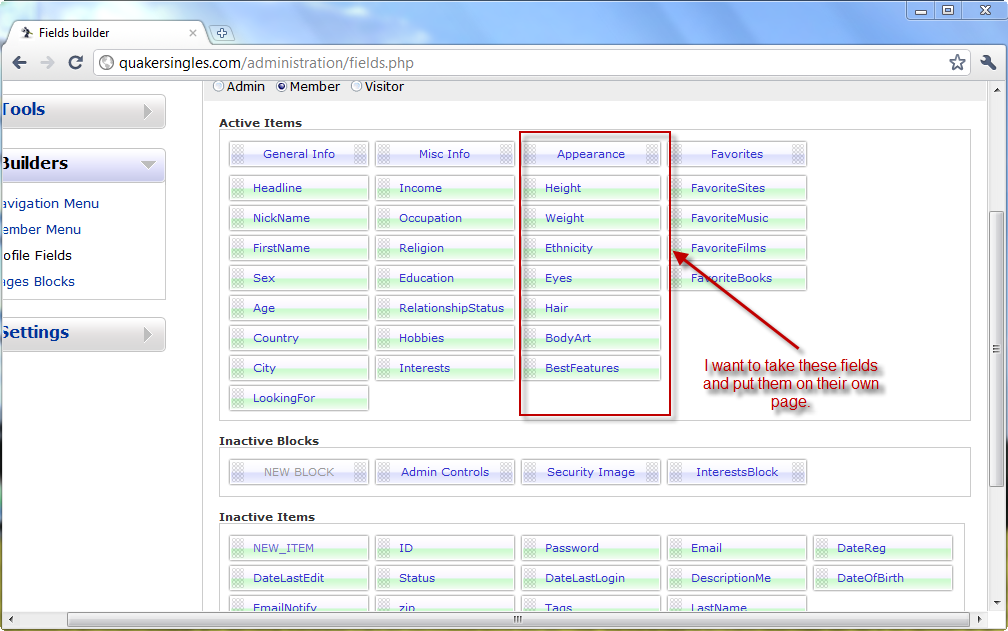Open Pages Blocks builder link
The image size is (1008, 631).
click(x=38, y=282)
